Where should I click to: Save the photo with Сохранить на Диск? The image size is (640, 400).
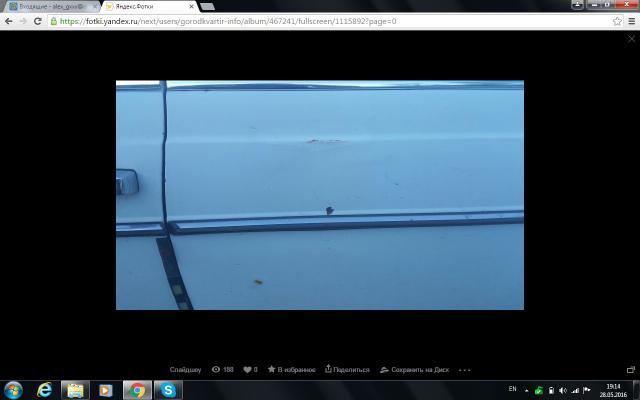(416, 369)
